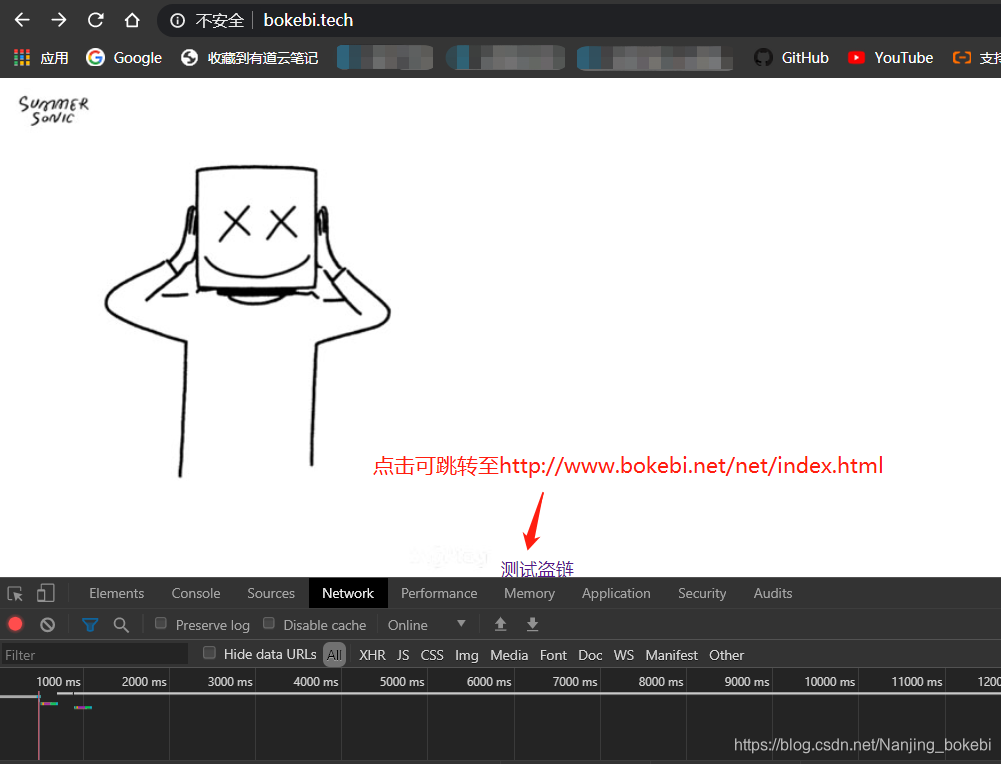The height and width of the screenshot is (764, 1001).
Task: Focus the network Filter text field
Action: 94,655
